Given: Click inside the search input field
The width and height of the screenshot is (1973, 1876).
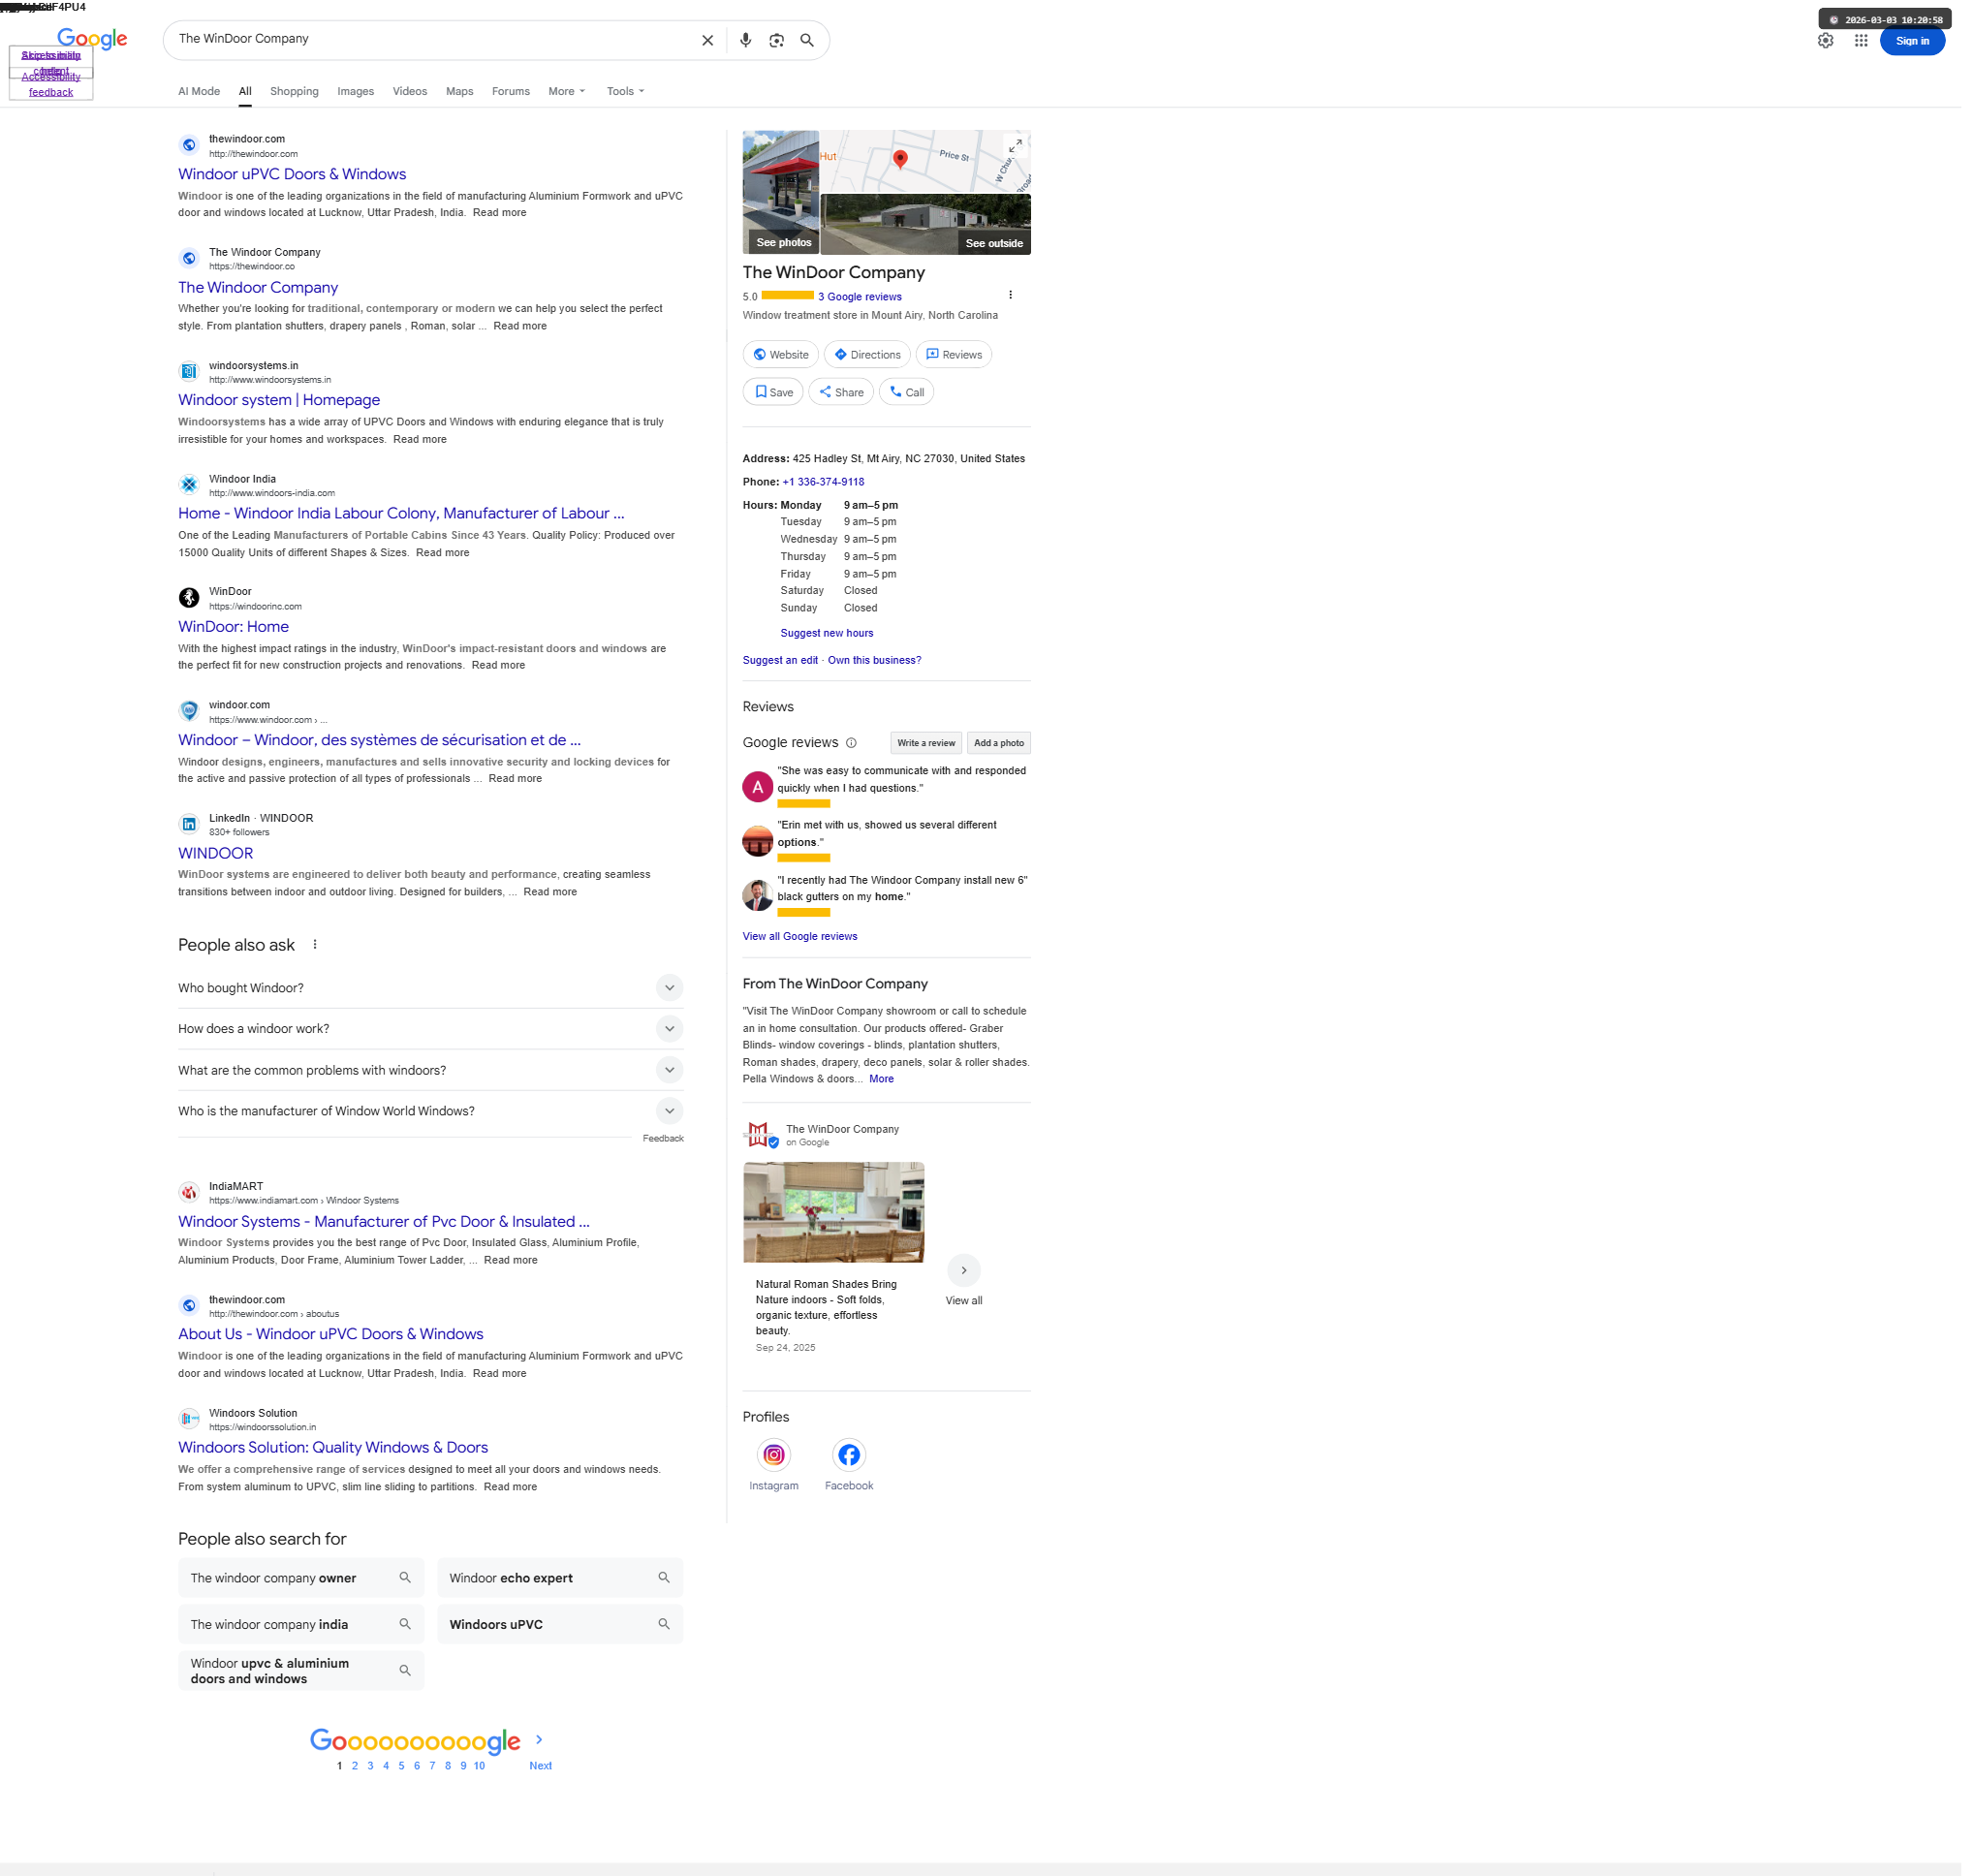Looking at the screenshot, I should [x=435, y=39].
